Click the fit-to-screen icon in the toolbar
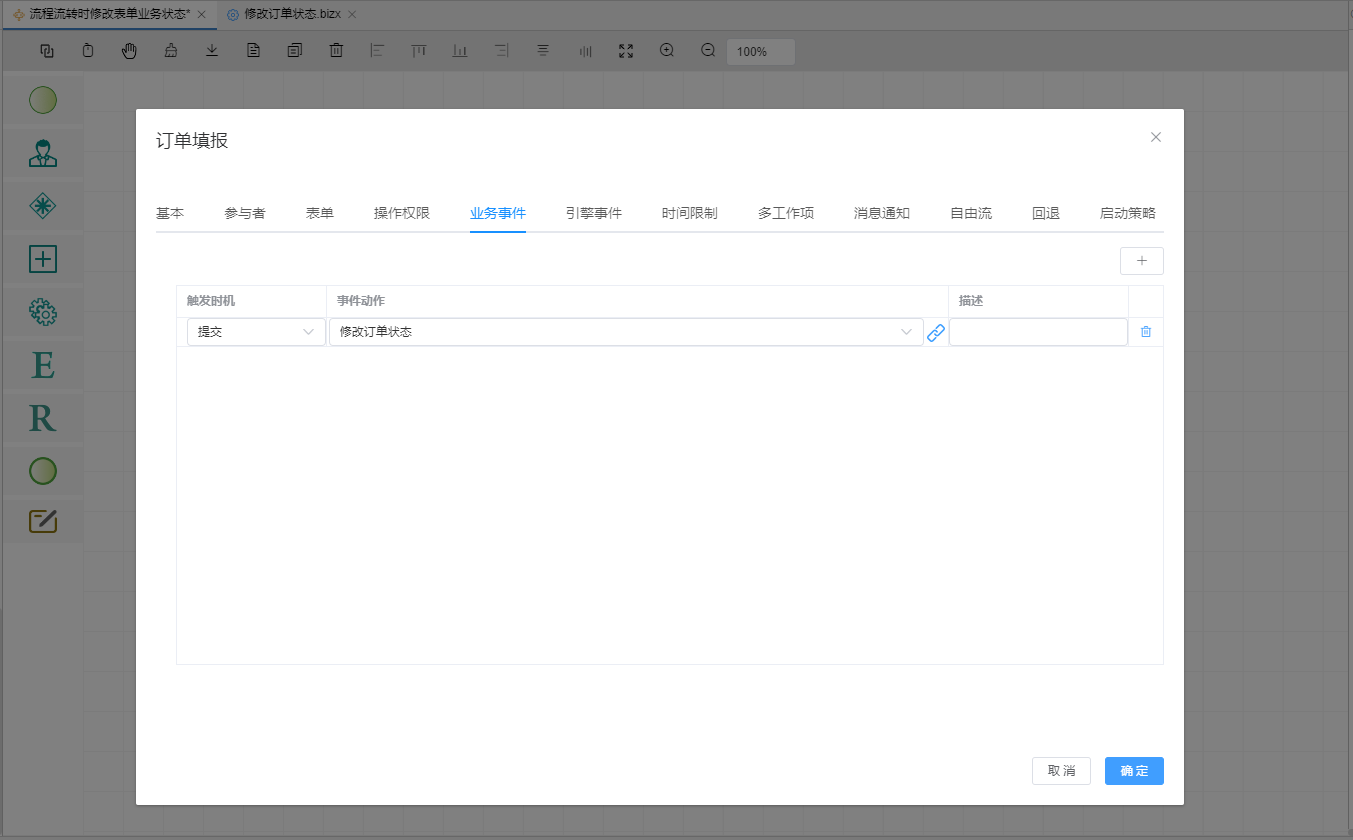Viewport: 1353px width, 840px height. [626, 51]
